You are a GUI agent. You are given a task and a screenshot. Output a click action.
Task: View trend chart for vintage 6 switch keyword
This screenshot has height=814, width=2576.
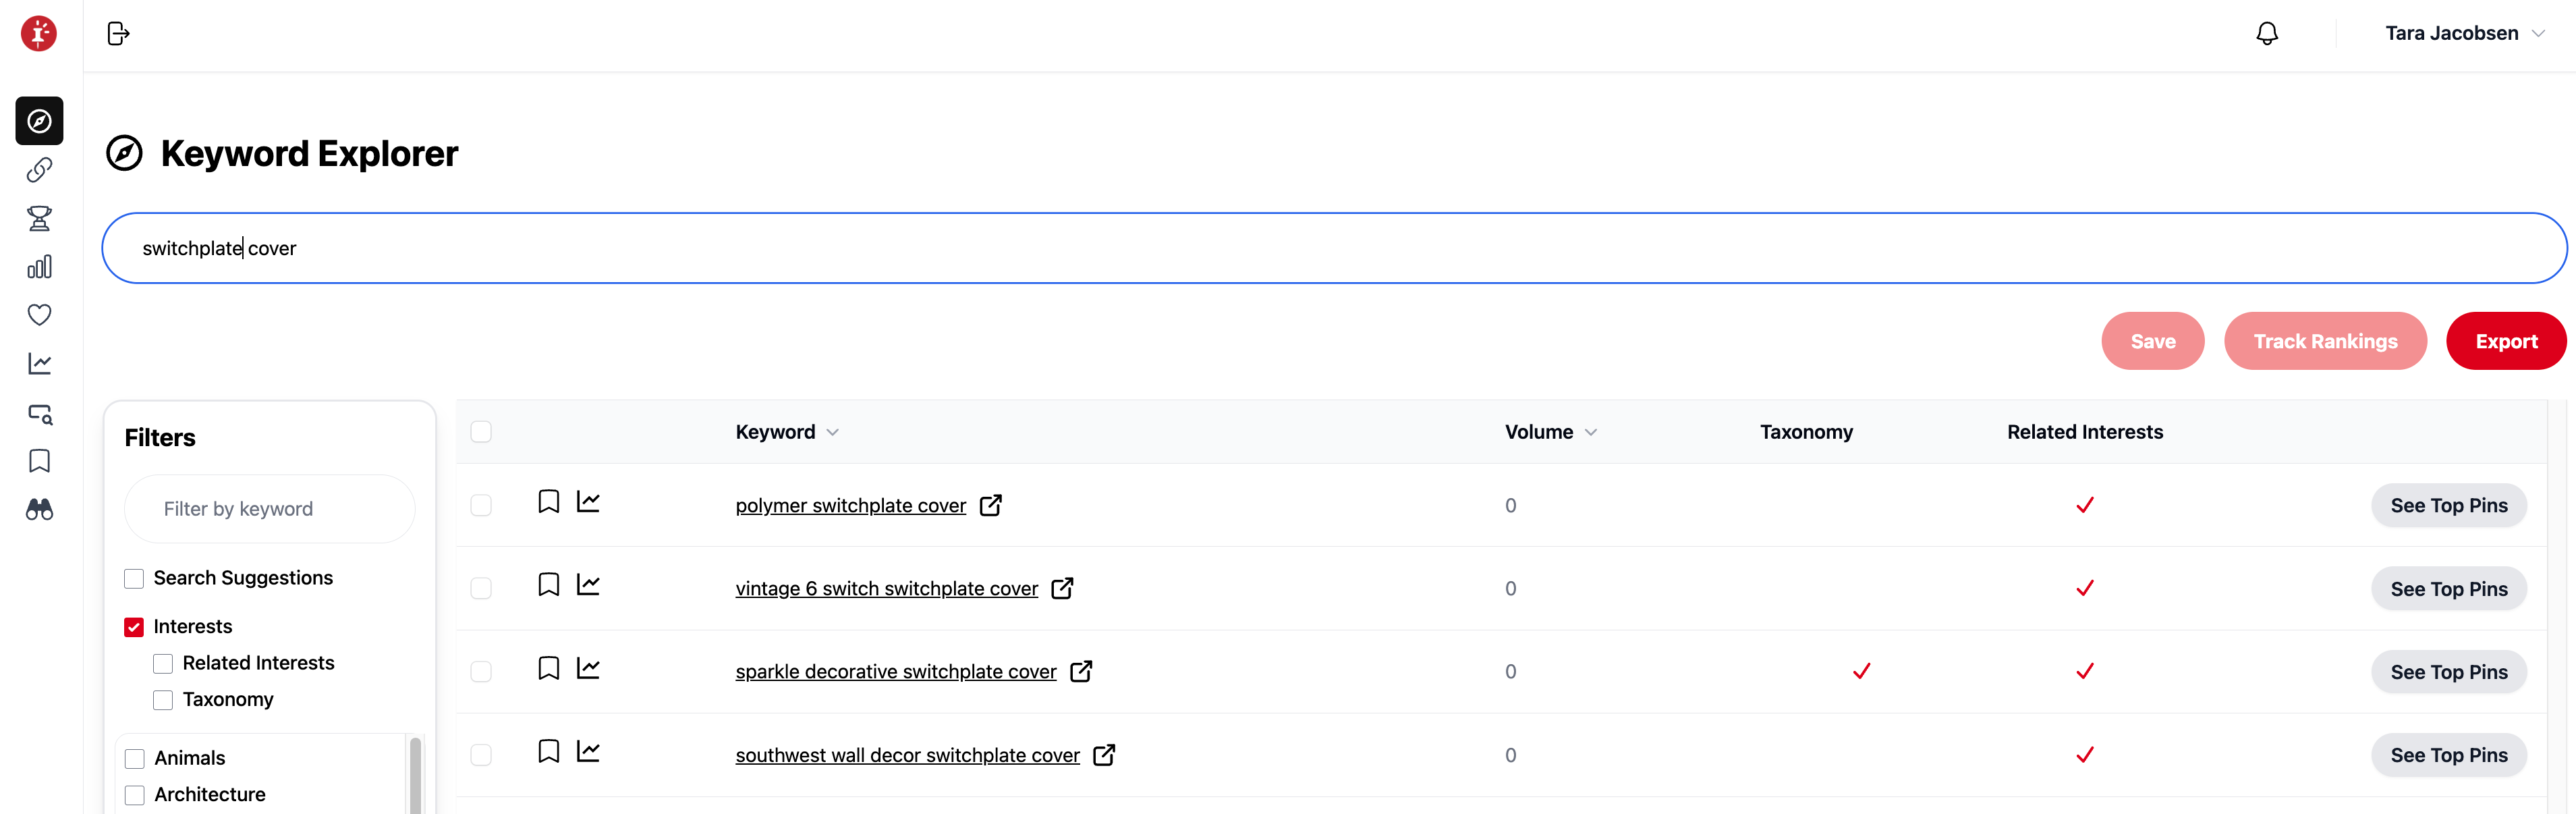coord(588,585)
